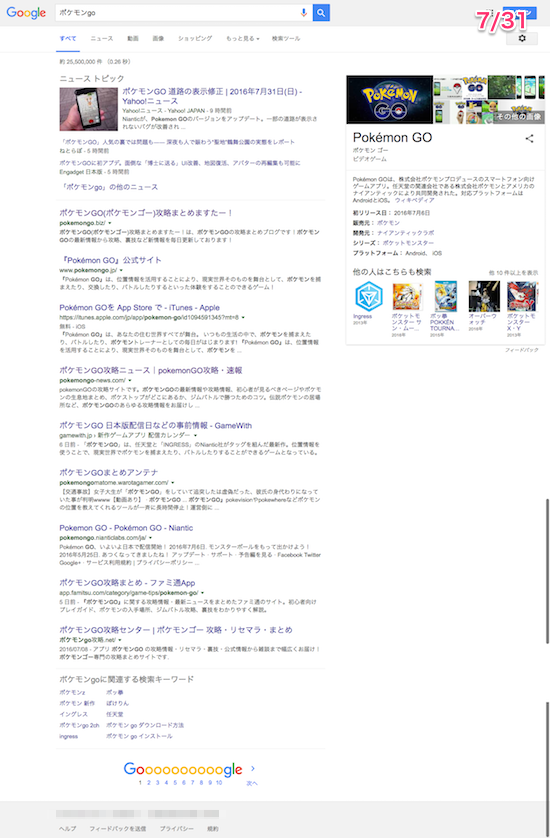Expand dropdown arrow beside pokemongo-news.com URL
Screen dimensions: 550x838
tap(130, 381)
